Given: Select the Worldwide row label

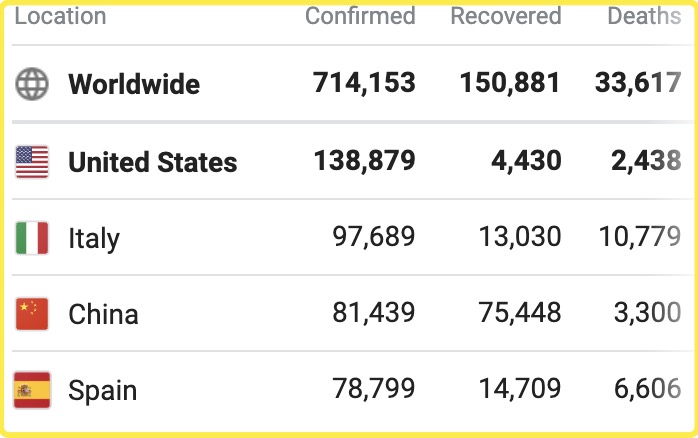Looking at the screenshot, I should click(x=134, y=84).
